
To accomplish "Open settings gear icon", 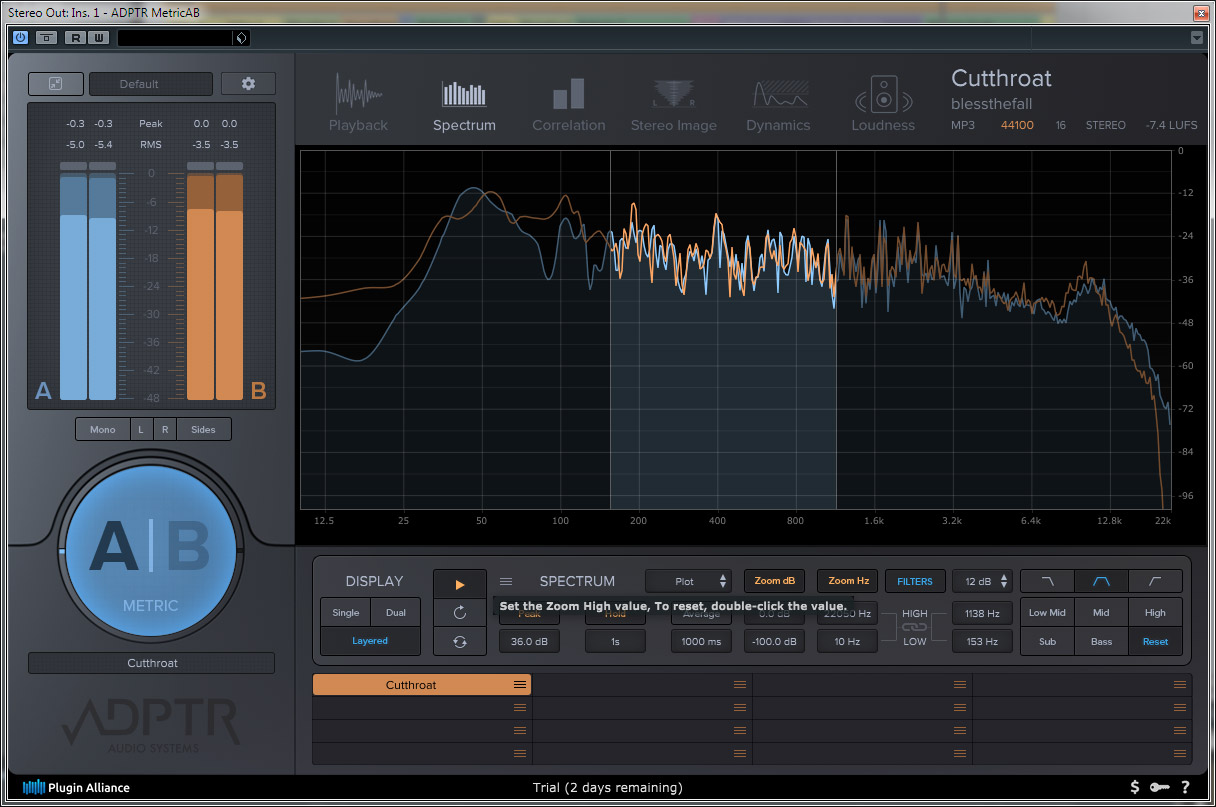I will 248,84.
